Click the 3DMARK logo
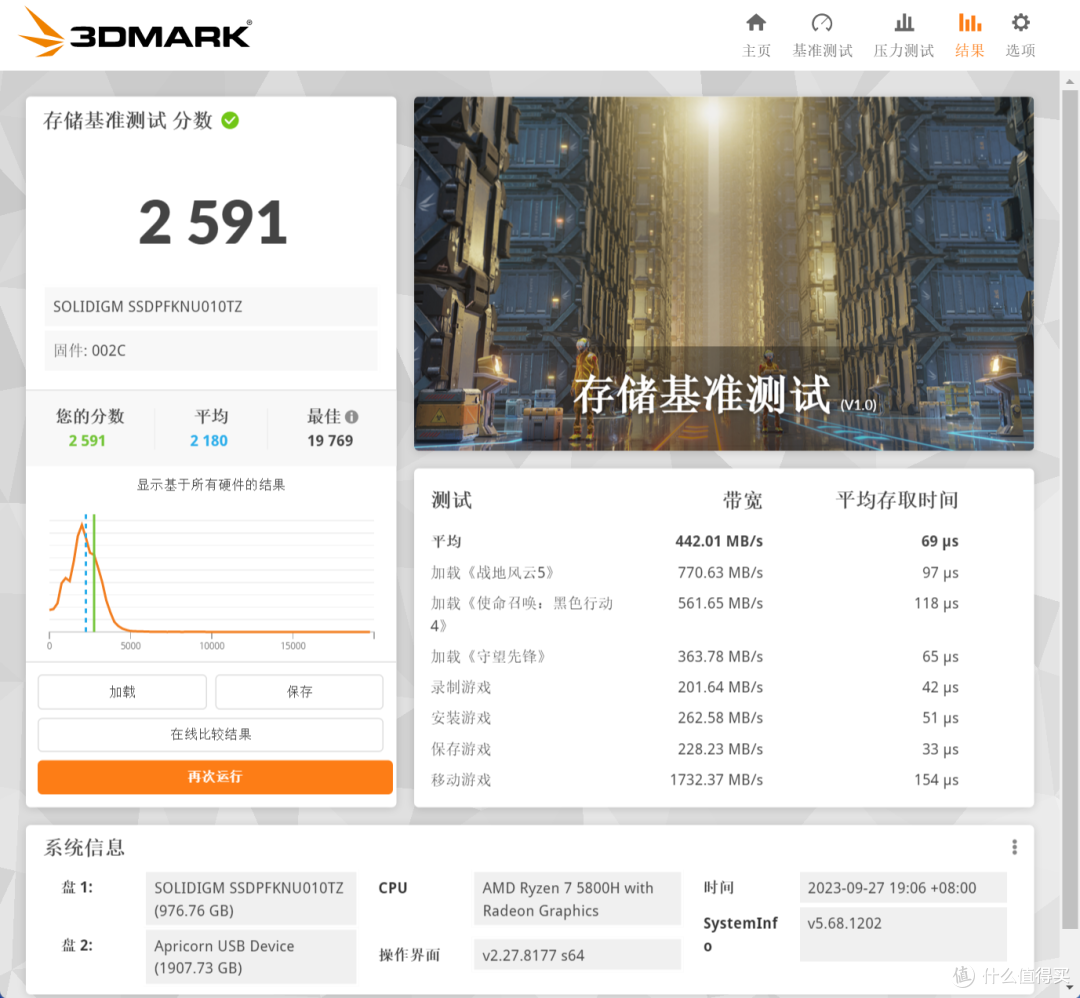 135,34
